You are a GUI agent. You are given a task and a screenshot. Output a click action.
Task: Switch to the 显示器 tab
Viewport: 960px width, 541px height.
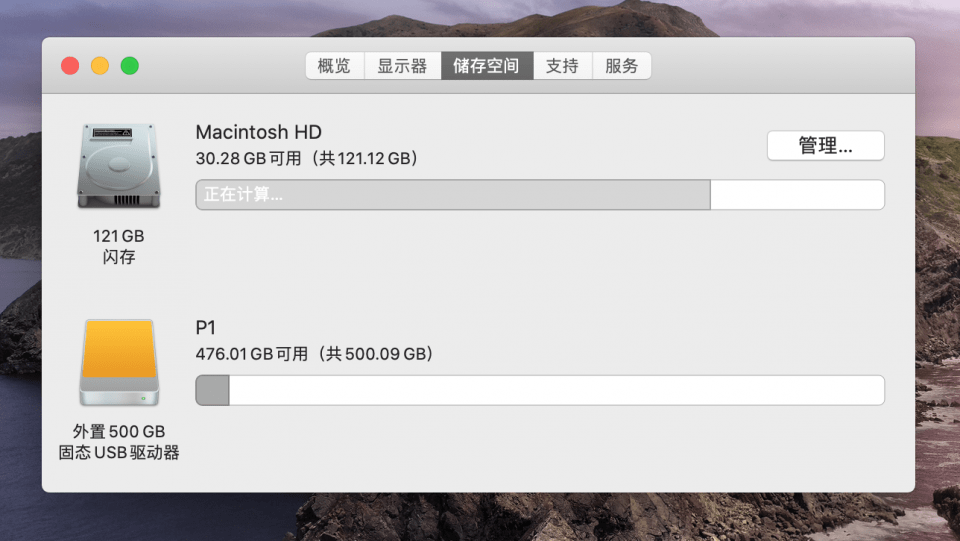tap(402, 65)
